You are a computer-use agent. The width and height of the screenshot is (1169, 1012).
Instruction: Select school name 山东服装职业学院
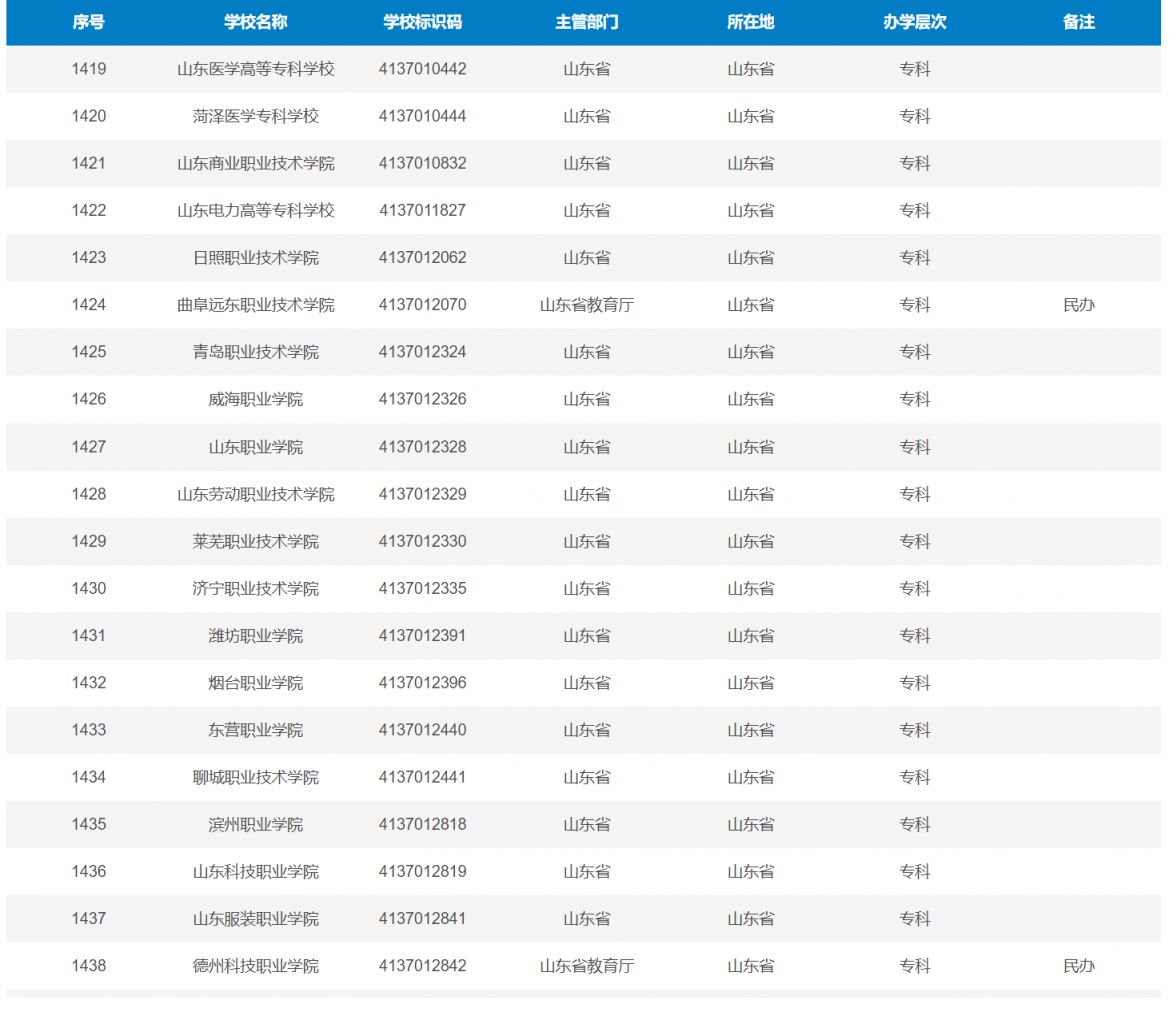pos(256,919)
